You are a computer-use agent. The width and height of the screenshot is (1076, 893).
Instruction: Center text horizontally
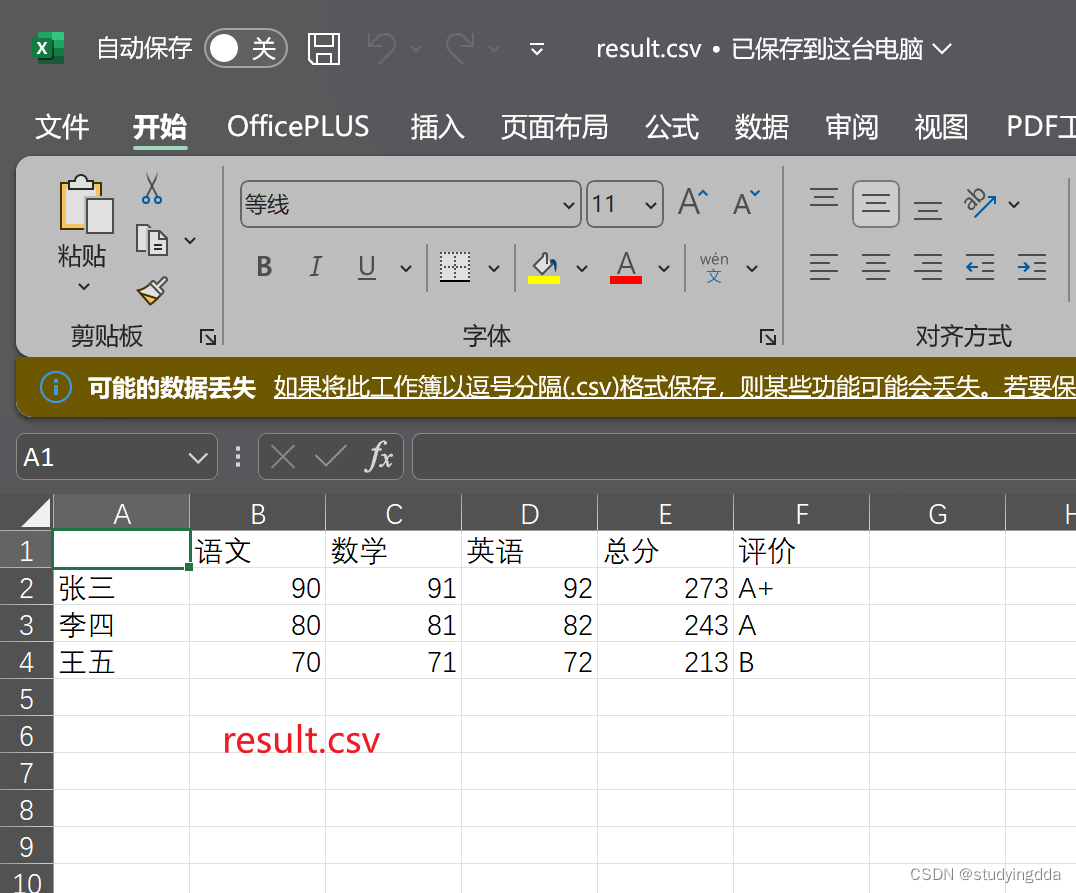click(876, 268)
